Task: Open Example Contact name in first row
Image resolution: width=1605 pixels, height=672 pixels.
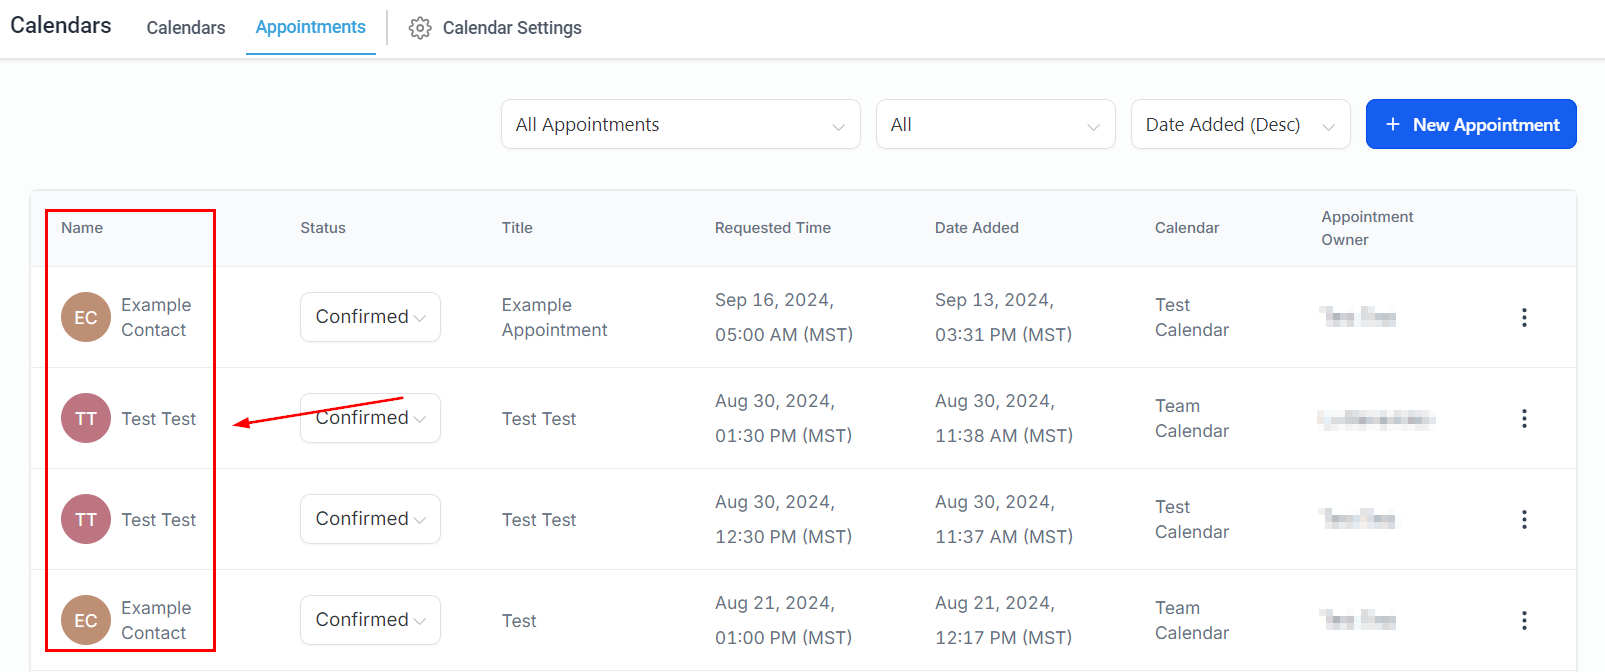Action: pyautogui.click(x=155, y=317)
